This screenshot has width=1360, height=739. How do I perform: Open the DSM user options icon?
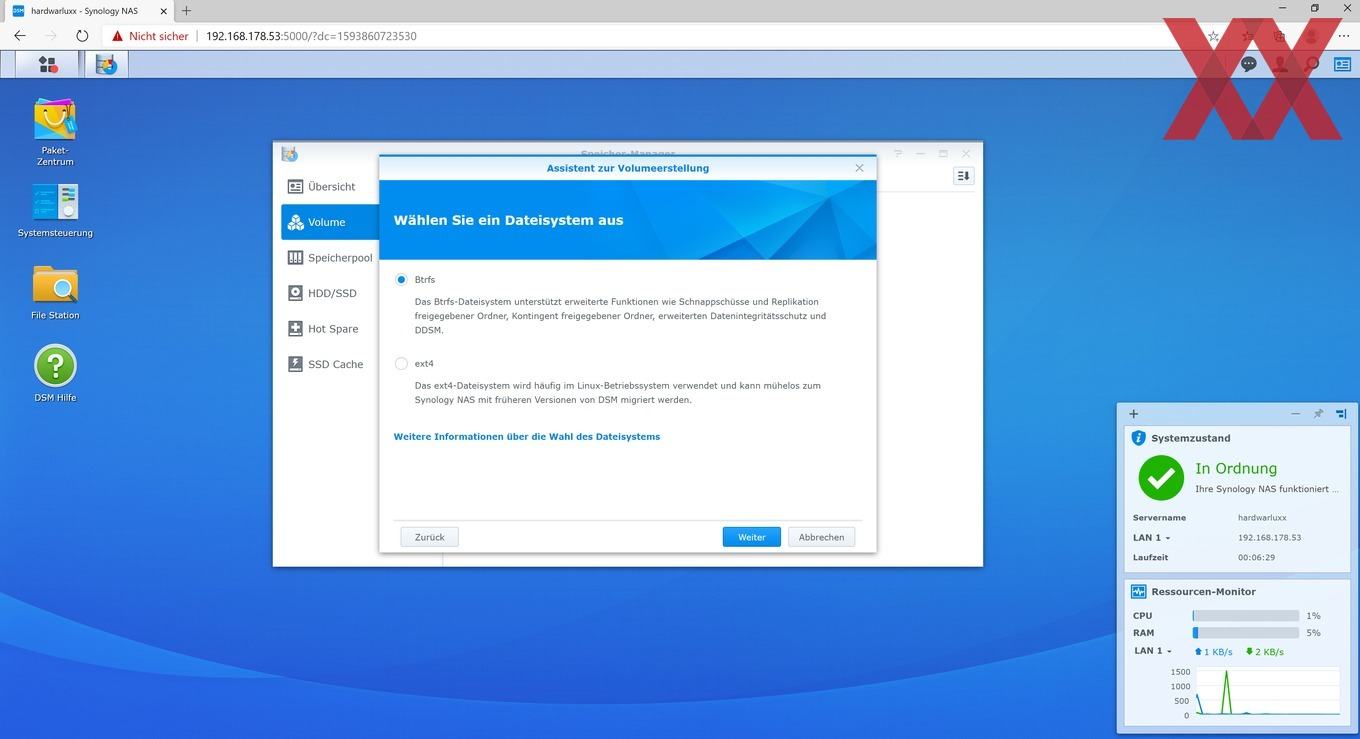pyautogui.click(x=1280, y=64)
